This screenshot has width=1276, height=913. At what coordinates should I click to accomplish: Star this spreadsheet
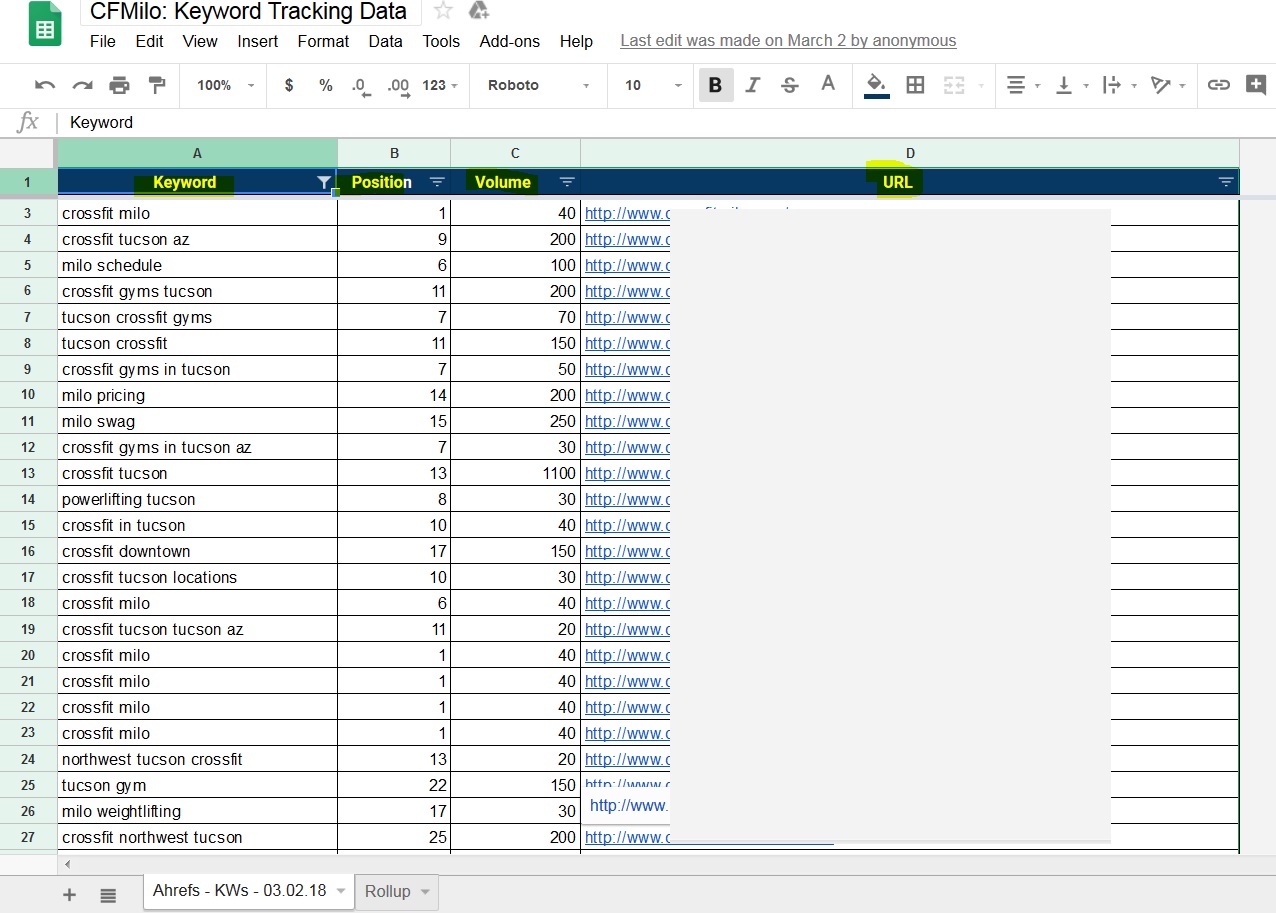(x=443, y=11)
